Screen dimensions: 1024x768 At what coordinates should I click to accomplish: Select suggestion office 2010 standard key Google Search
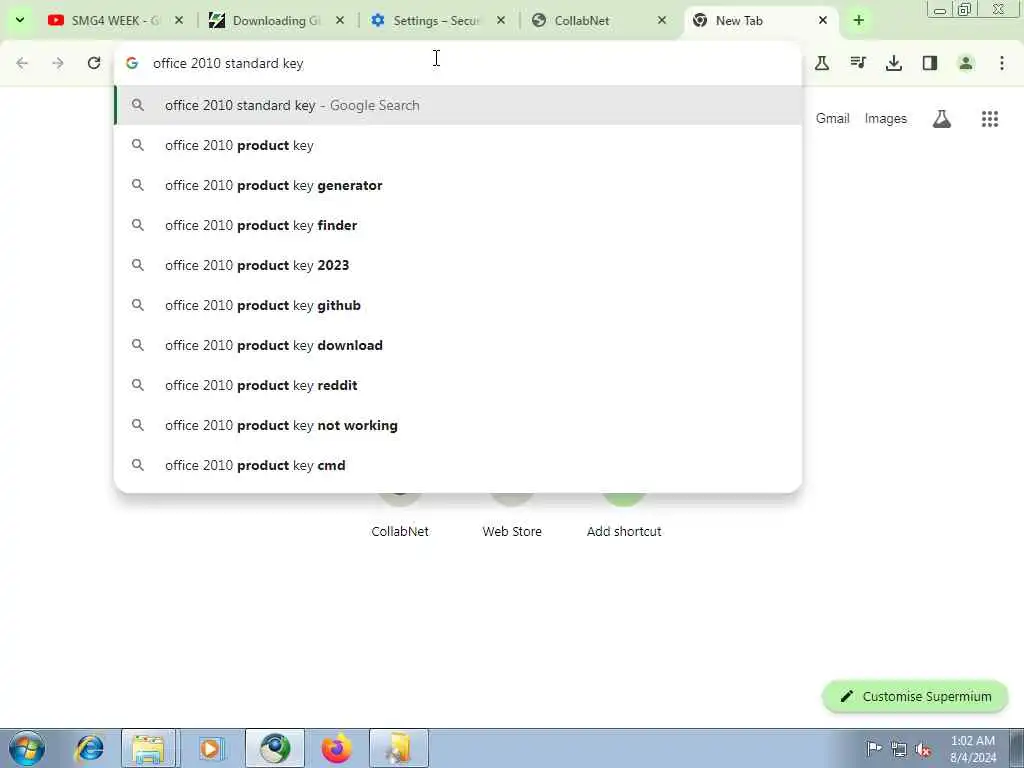coord(458,105)
